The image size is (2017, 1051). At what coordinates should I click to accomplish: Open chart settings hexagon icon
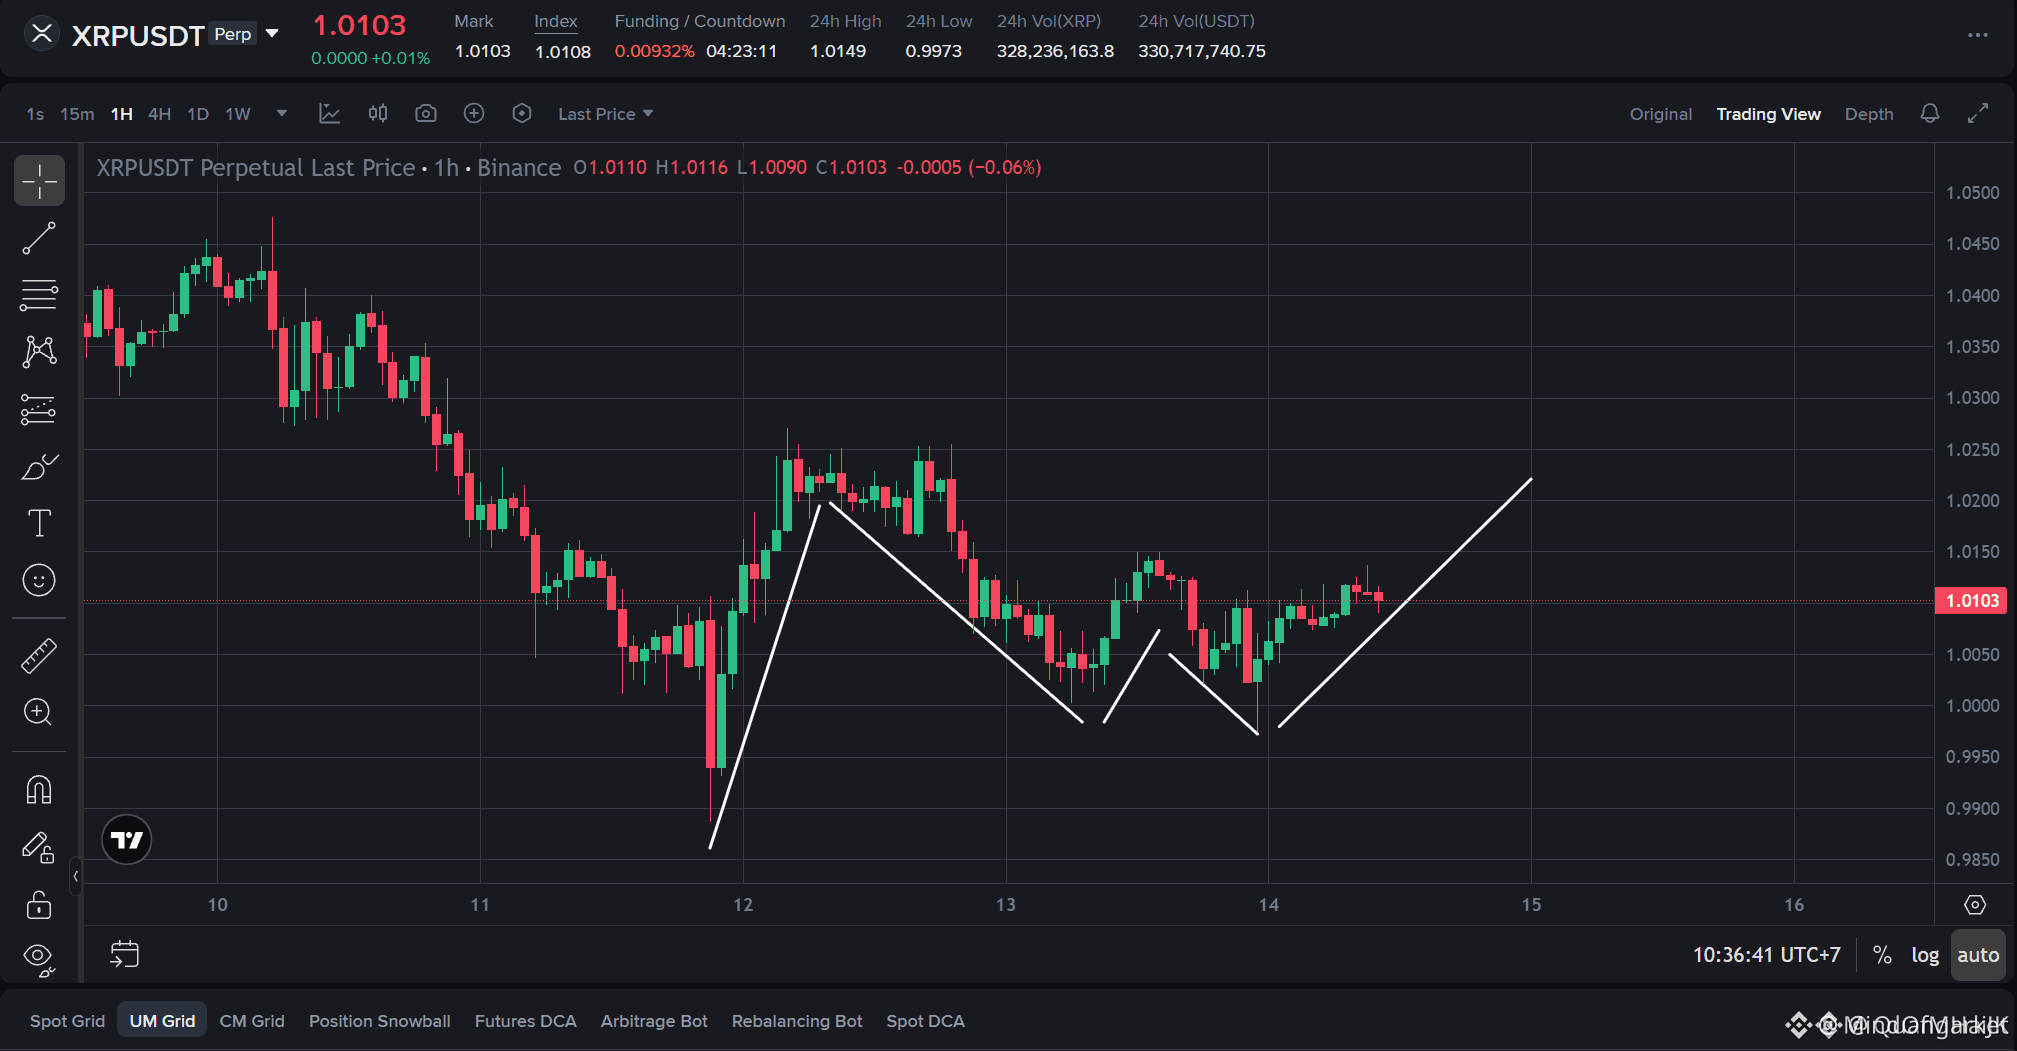pos(522,114)
